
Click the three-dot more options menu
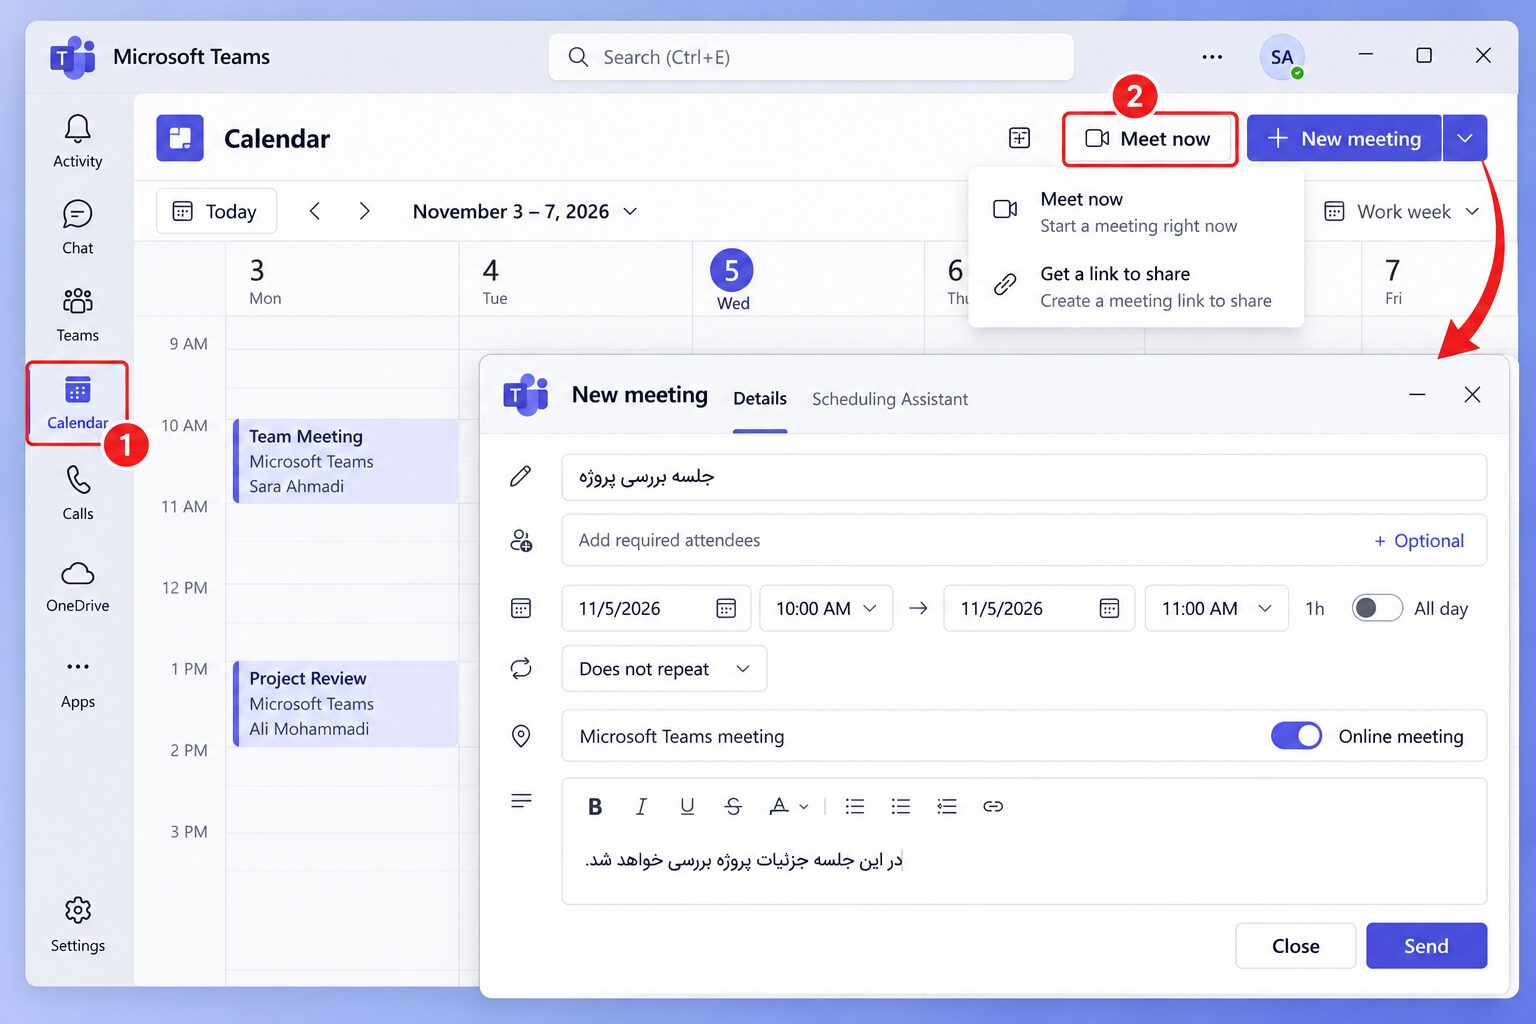[x=1212, y=57]
